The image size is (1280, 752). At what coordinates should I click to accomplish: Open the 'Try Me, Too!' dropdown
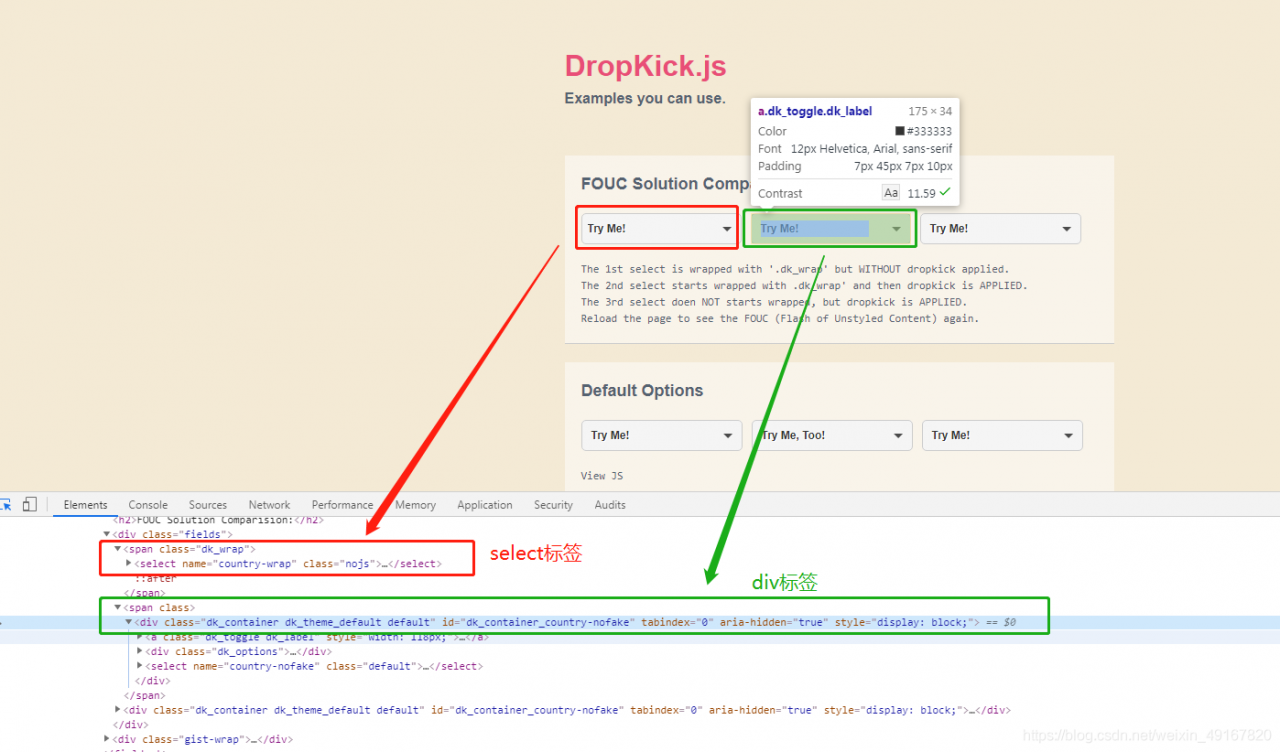pyautogui.click(x=832, y=435)
